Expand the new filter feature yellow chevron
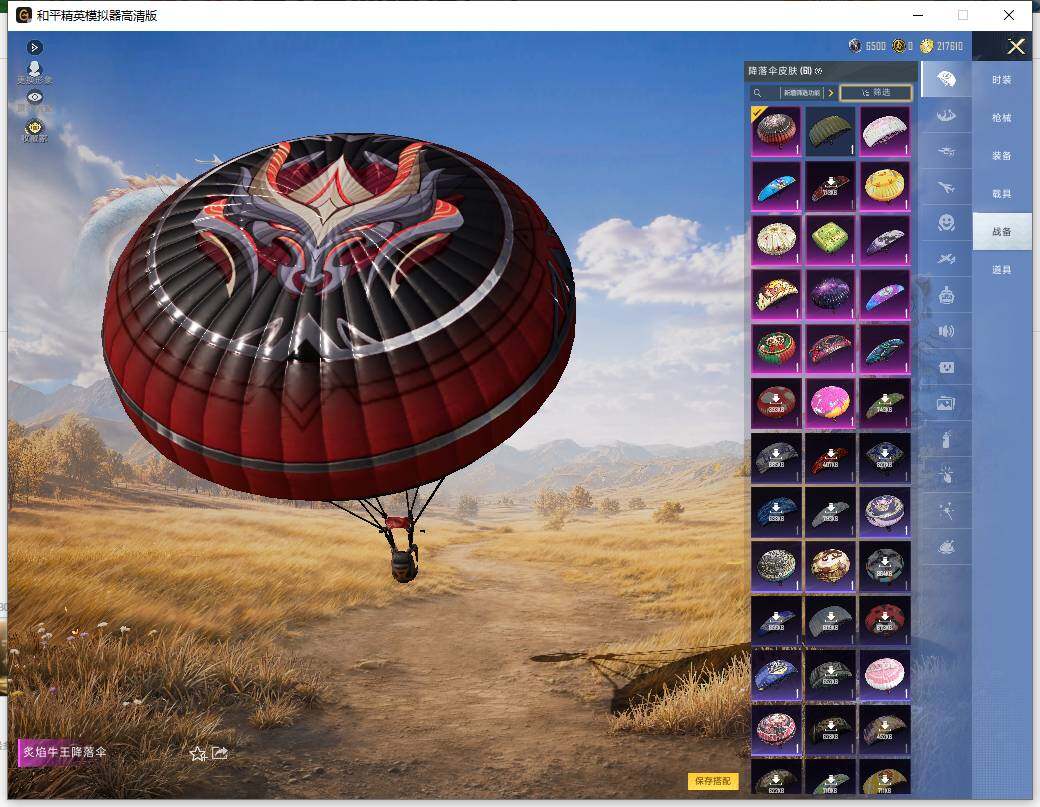1040x807 pixels. coord(830,93)
